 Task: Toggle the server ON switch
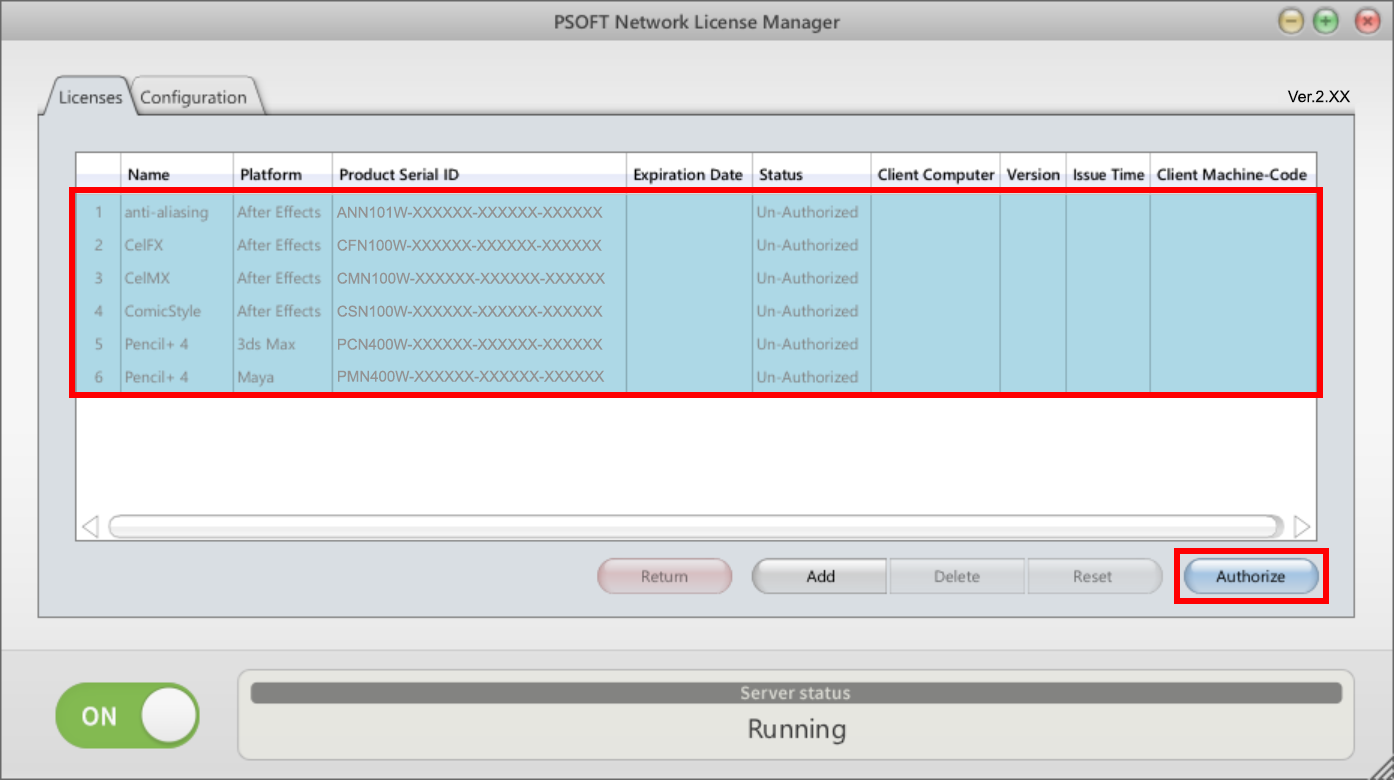127,716
